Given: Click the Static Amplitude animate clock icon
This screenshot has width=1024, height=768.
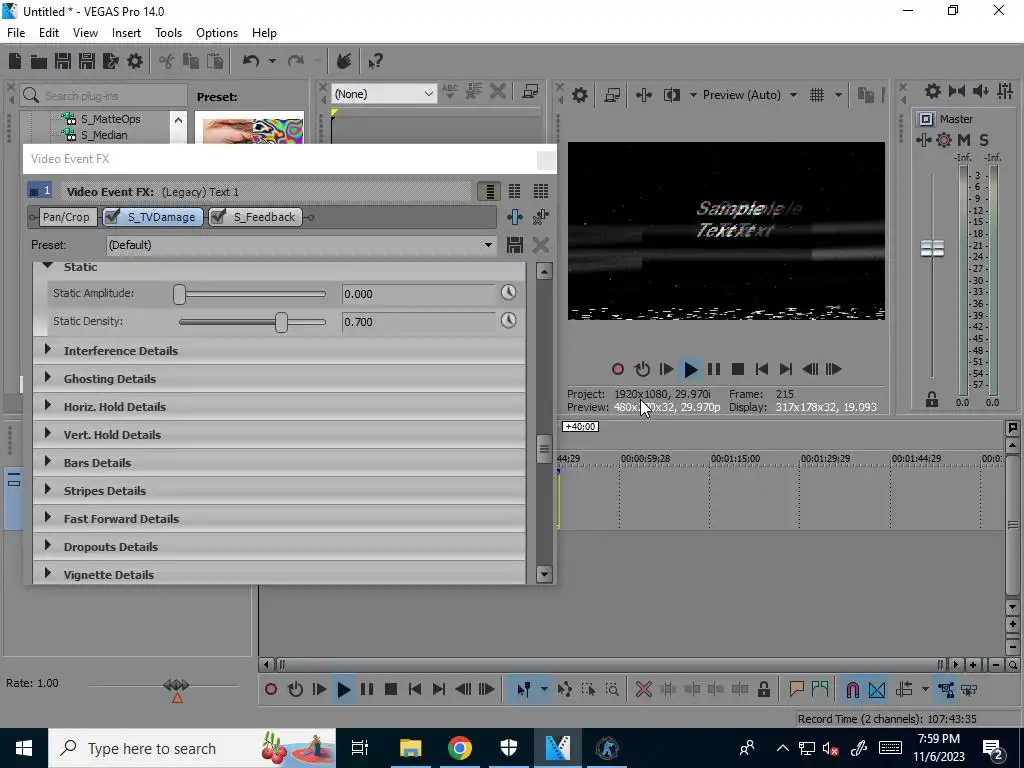Looking at the screenshot, I should click(x=508, y=293).
